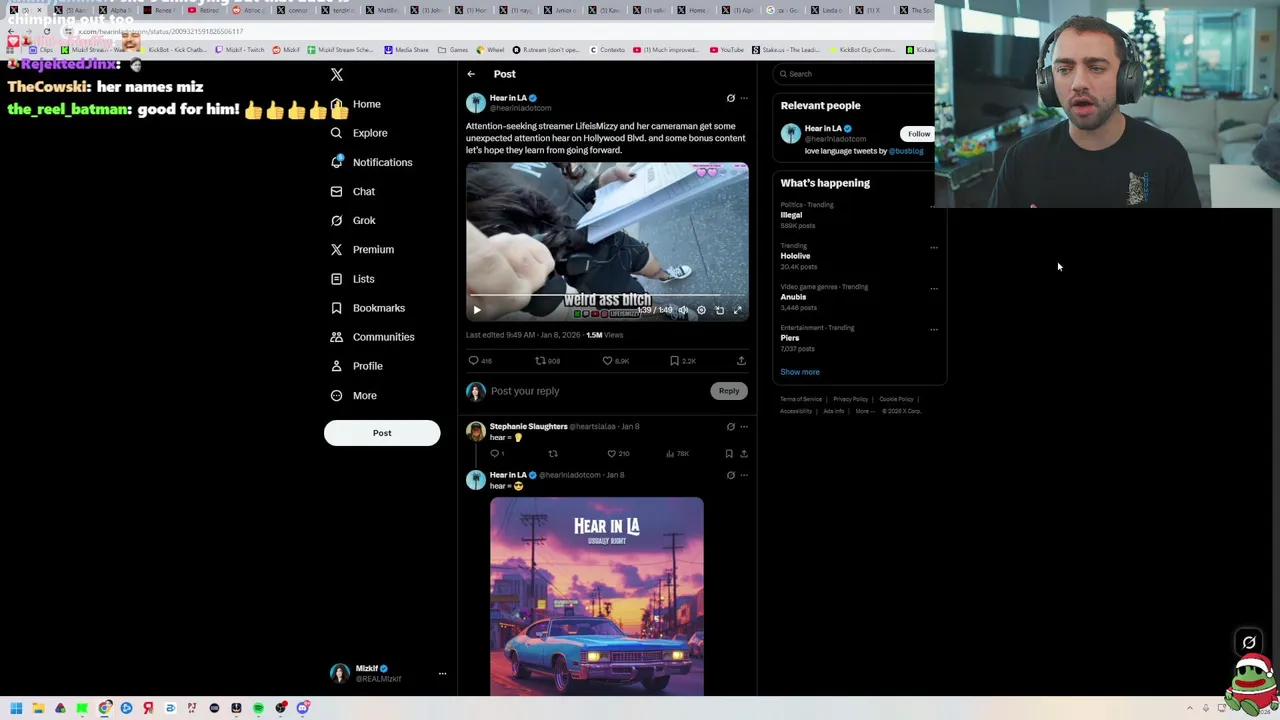Screen dimensions: 1280x720
Task: Follow Hear in LA
Action: click(x=918, y=134)
